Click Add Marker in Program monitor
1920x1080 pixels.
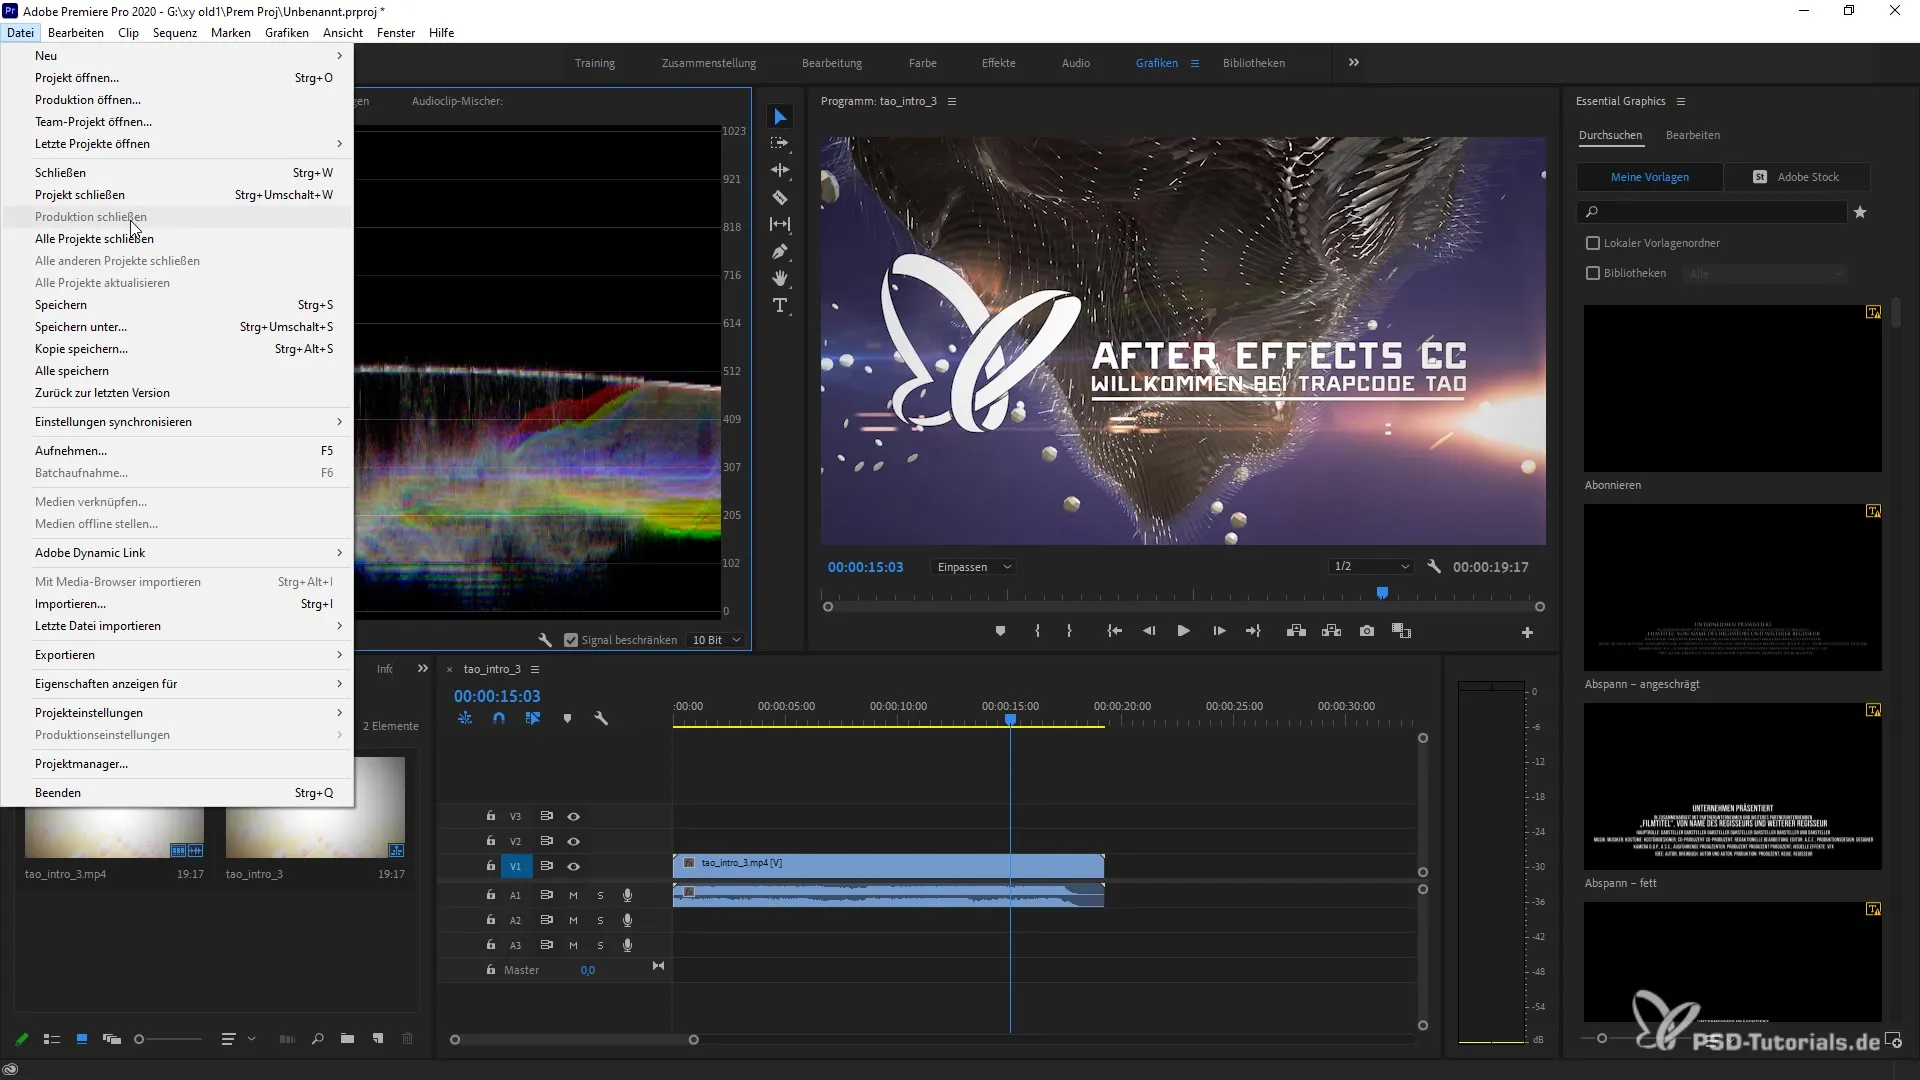click(x=1000, y=631)
